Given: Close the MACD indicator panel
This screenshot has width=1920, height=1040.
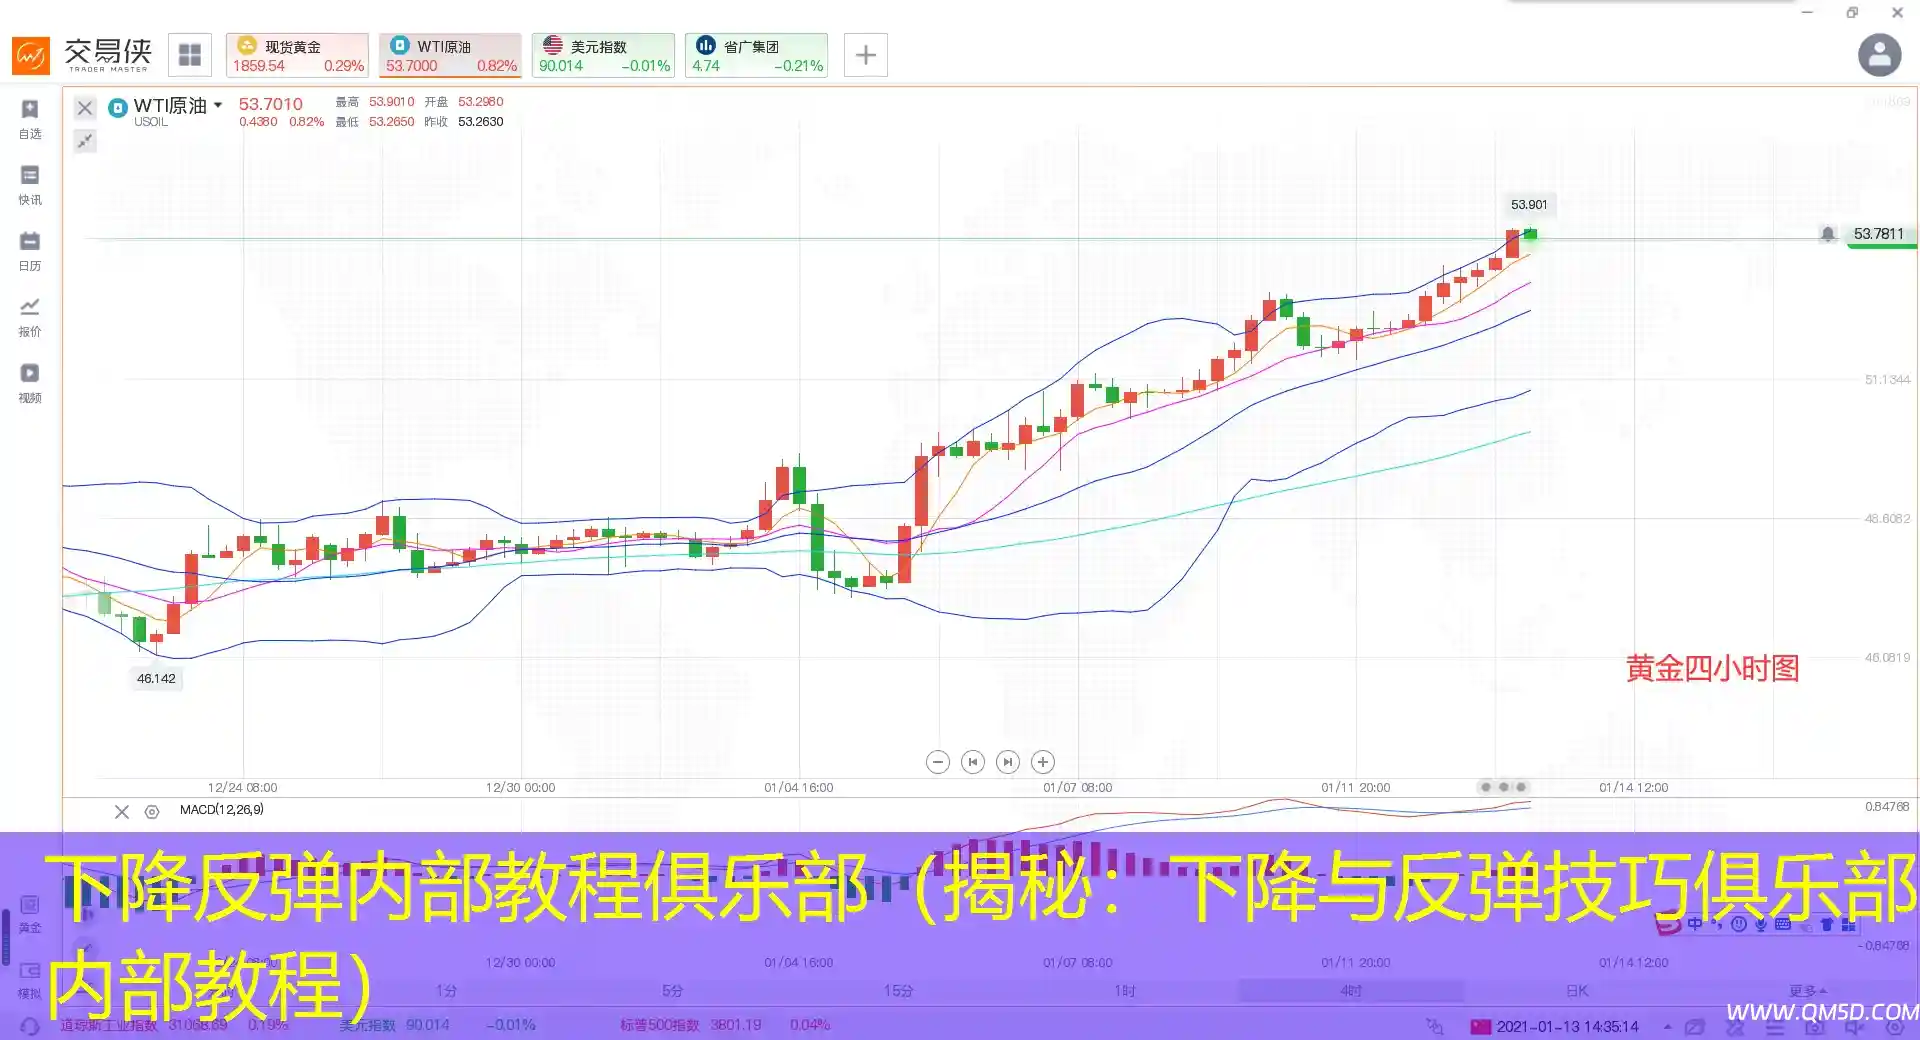Looking at the screenshot, I should coord(122,812).
